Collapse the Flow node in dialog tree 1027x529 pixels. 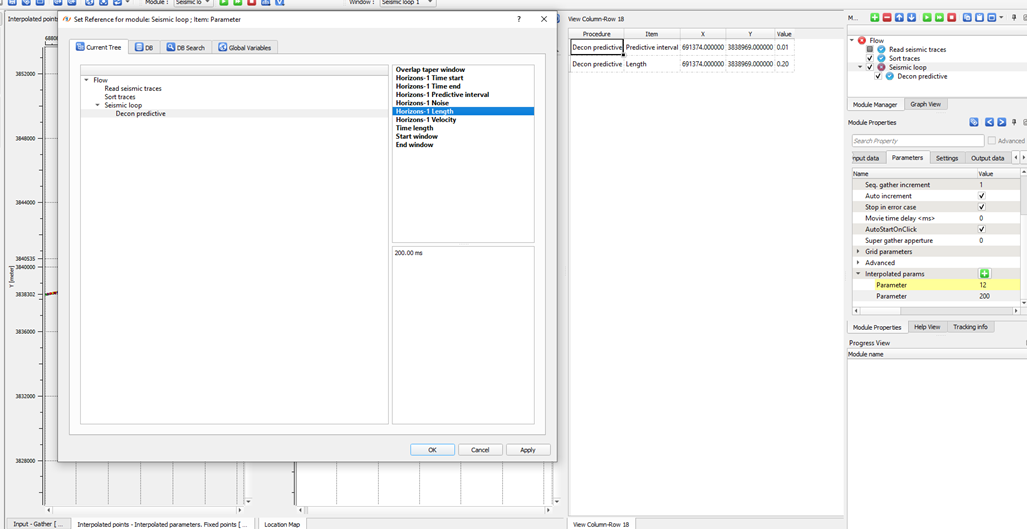(86, 80)
